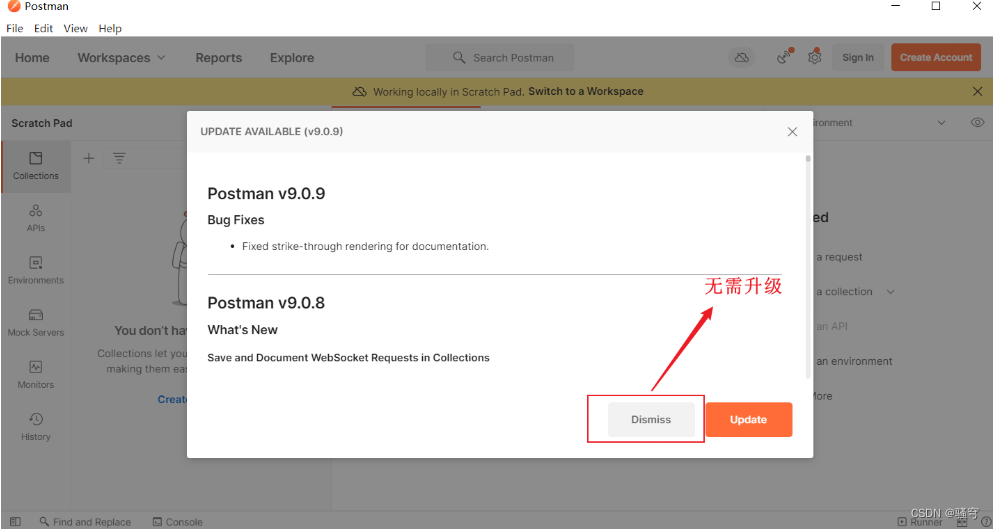
Task: Close the Update Available dialog with X
Action: click(792, 131)
